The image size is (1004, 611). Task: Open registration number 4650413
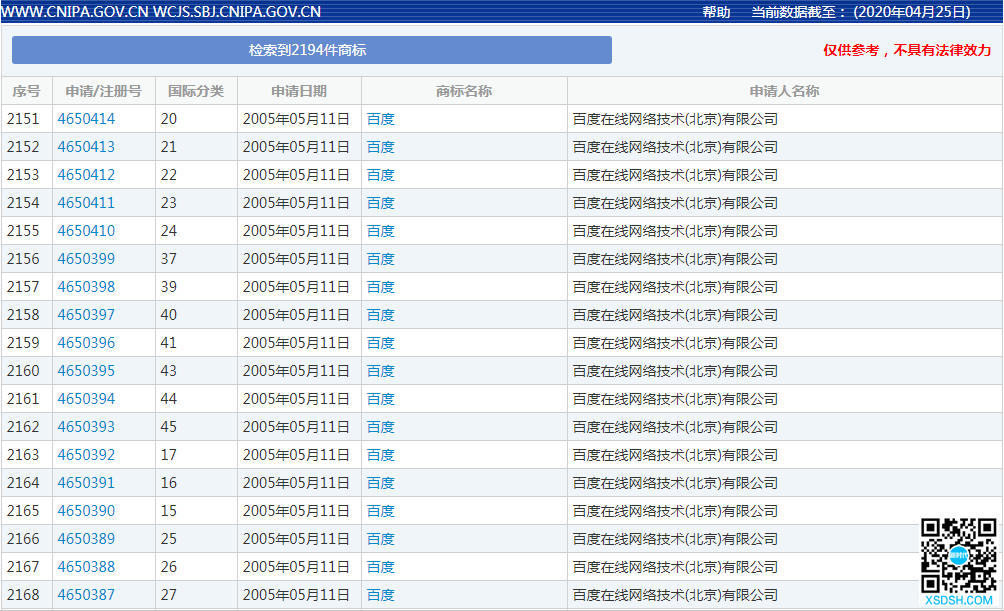(86, 147)
